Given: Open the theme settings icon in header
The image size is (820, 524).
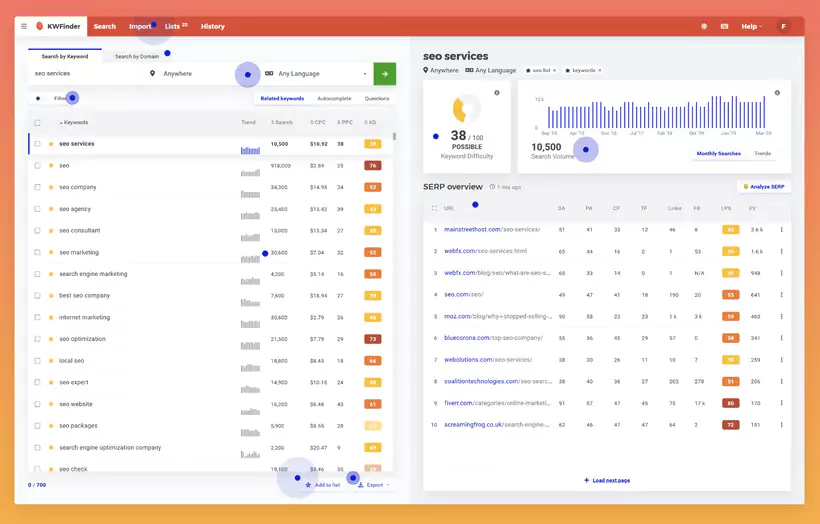Looking at the screenshot, I should (704, 26).
